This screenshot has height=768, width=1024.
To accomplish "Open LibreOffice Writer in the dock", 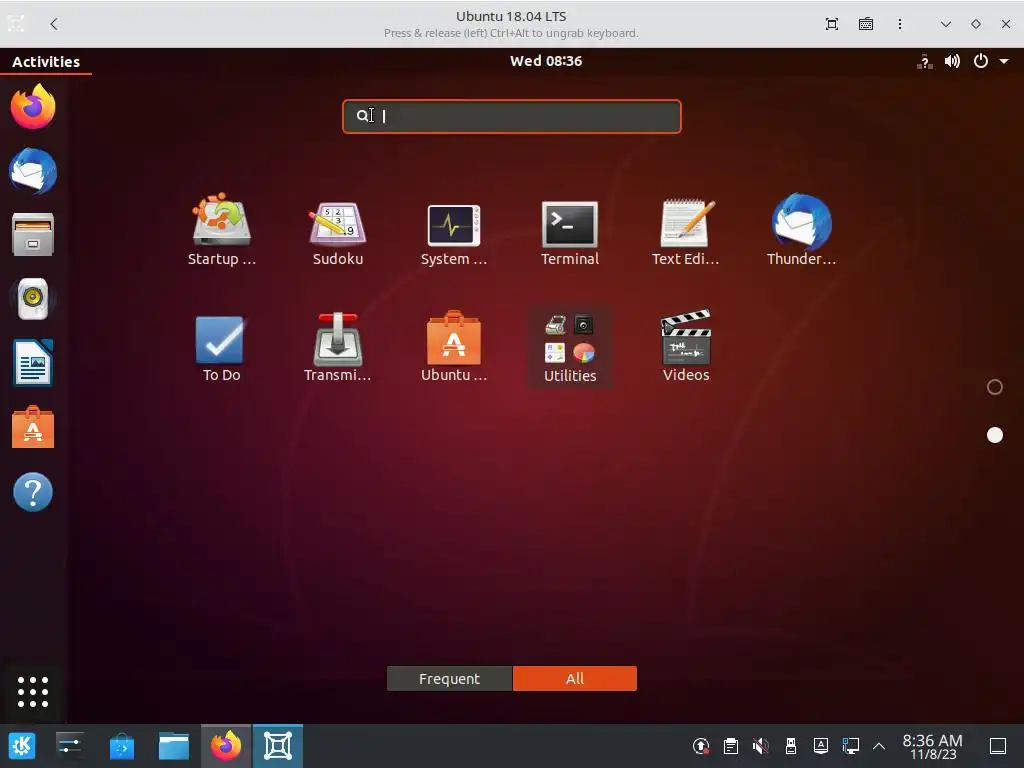I will pyautogui.click(x=33, y=362).
